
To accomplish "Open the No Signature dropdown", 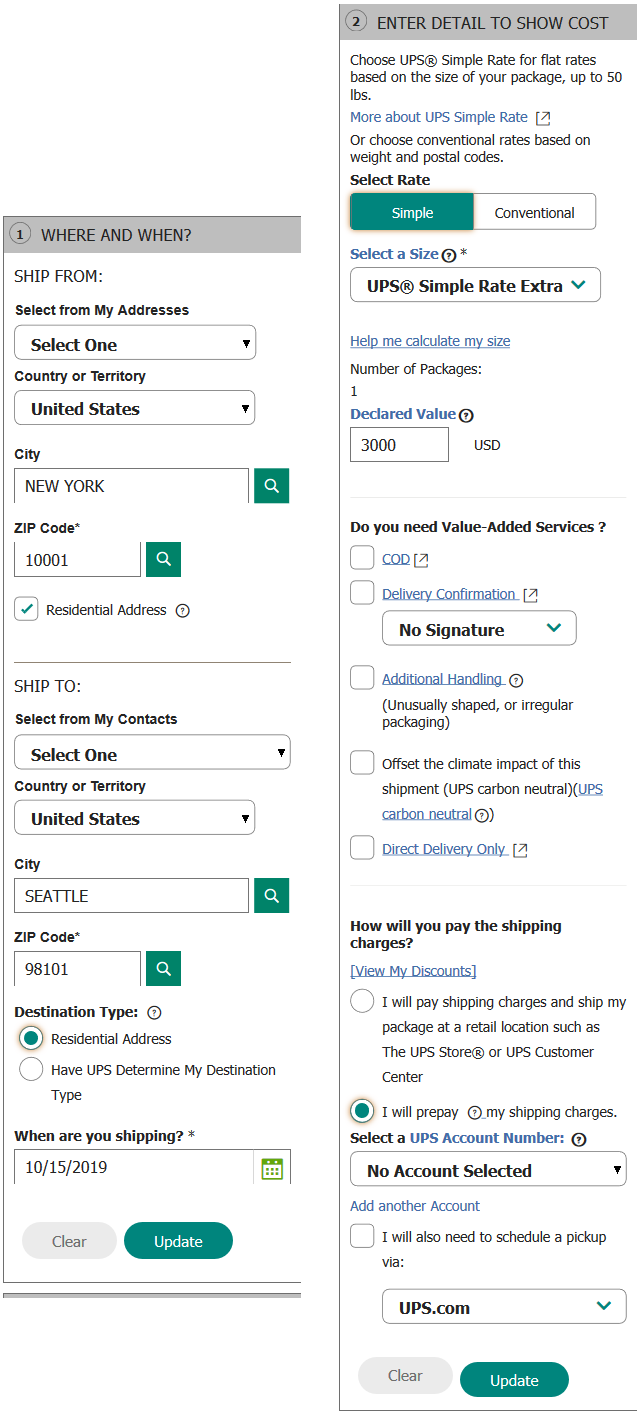I will (478, 628).
